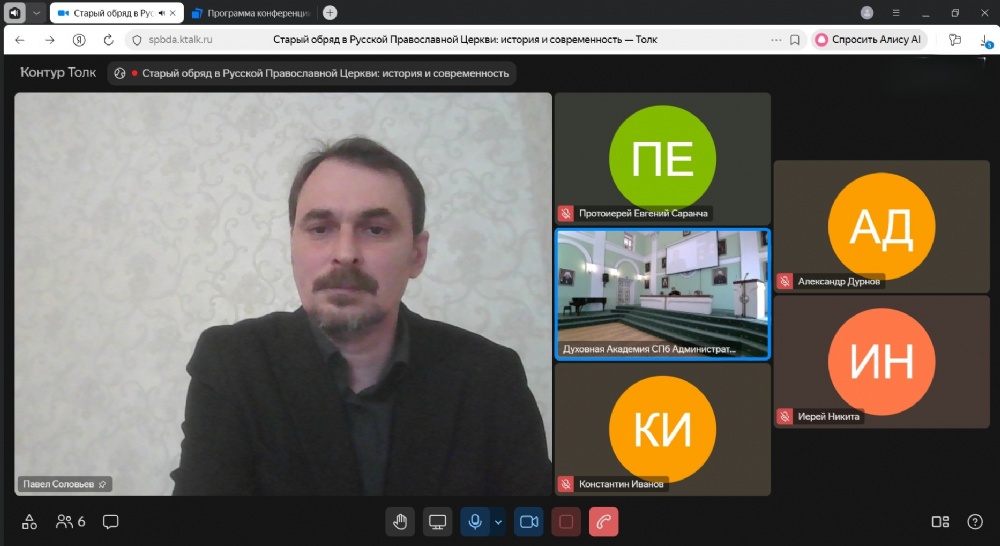Select the ПЕ avatar tile
Viewport: 1000px width, 546px height.
pos(663,158)
